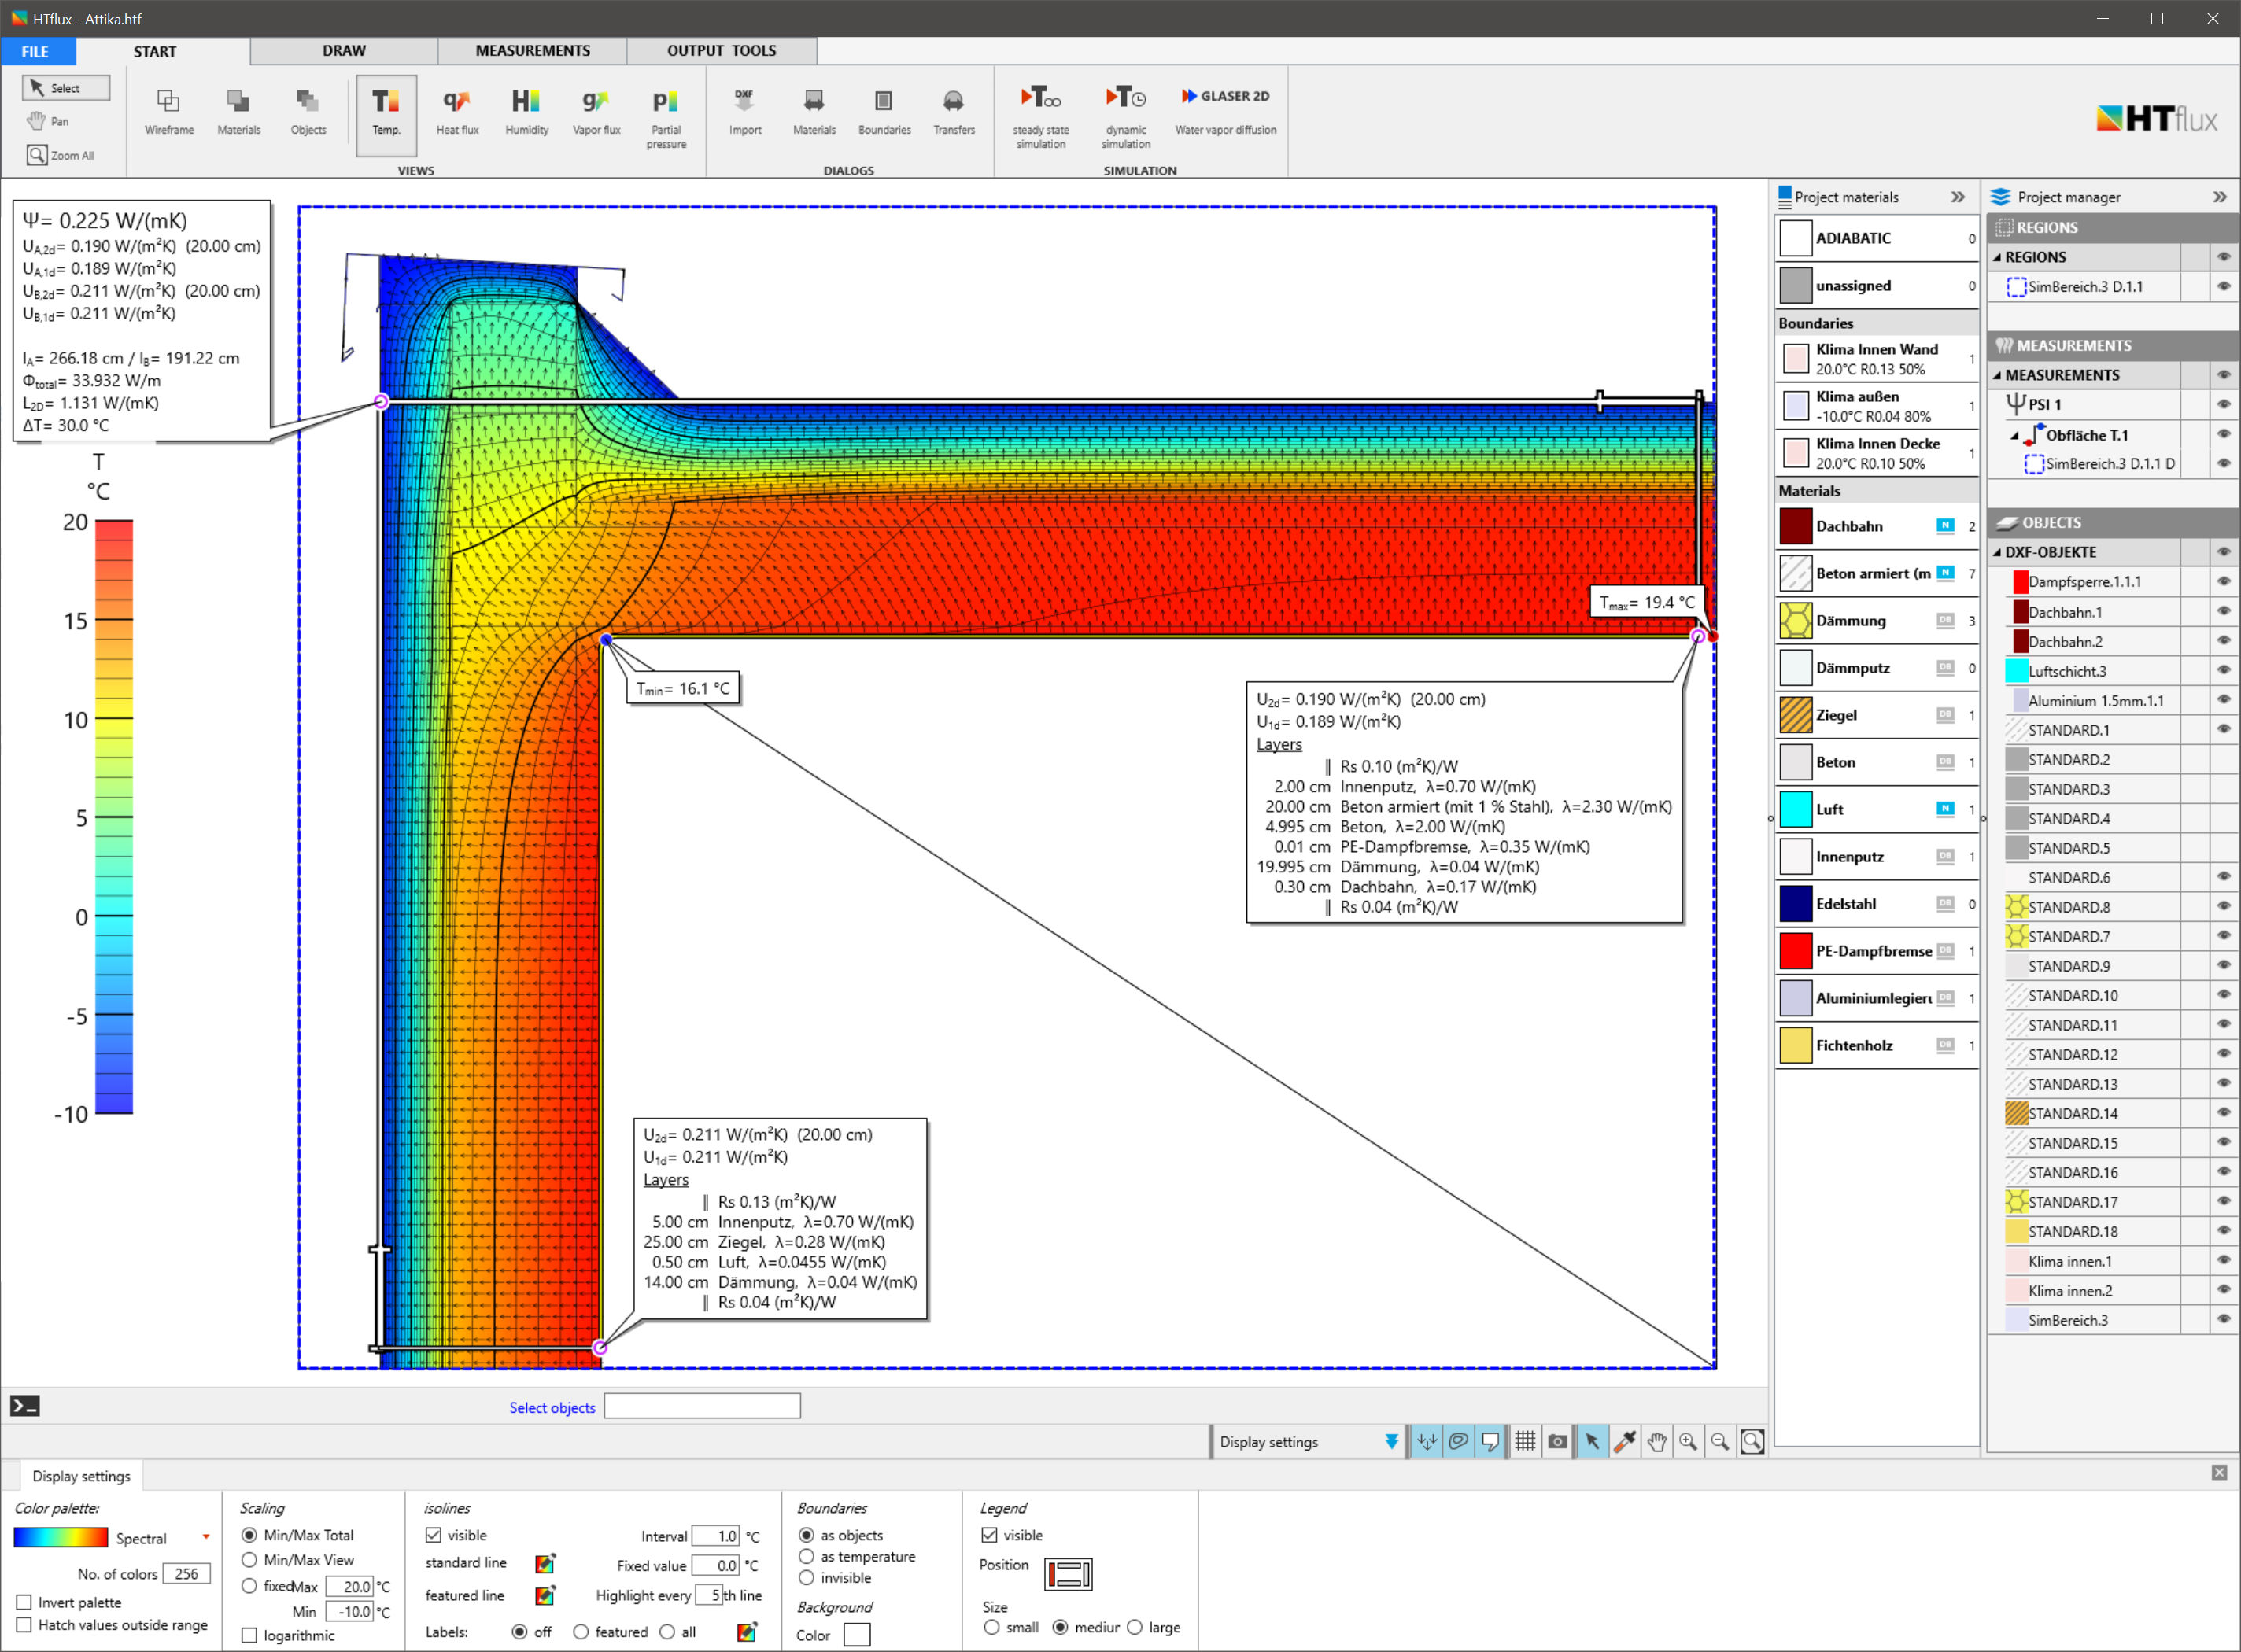Start Glaser 2D water vapor diffusion
Viewport: 2241px width, 1652px height.
(1225, 110)
